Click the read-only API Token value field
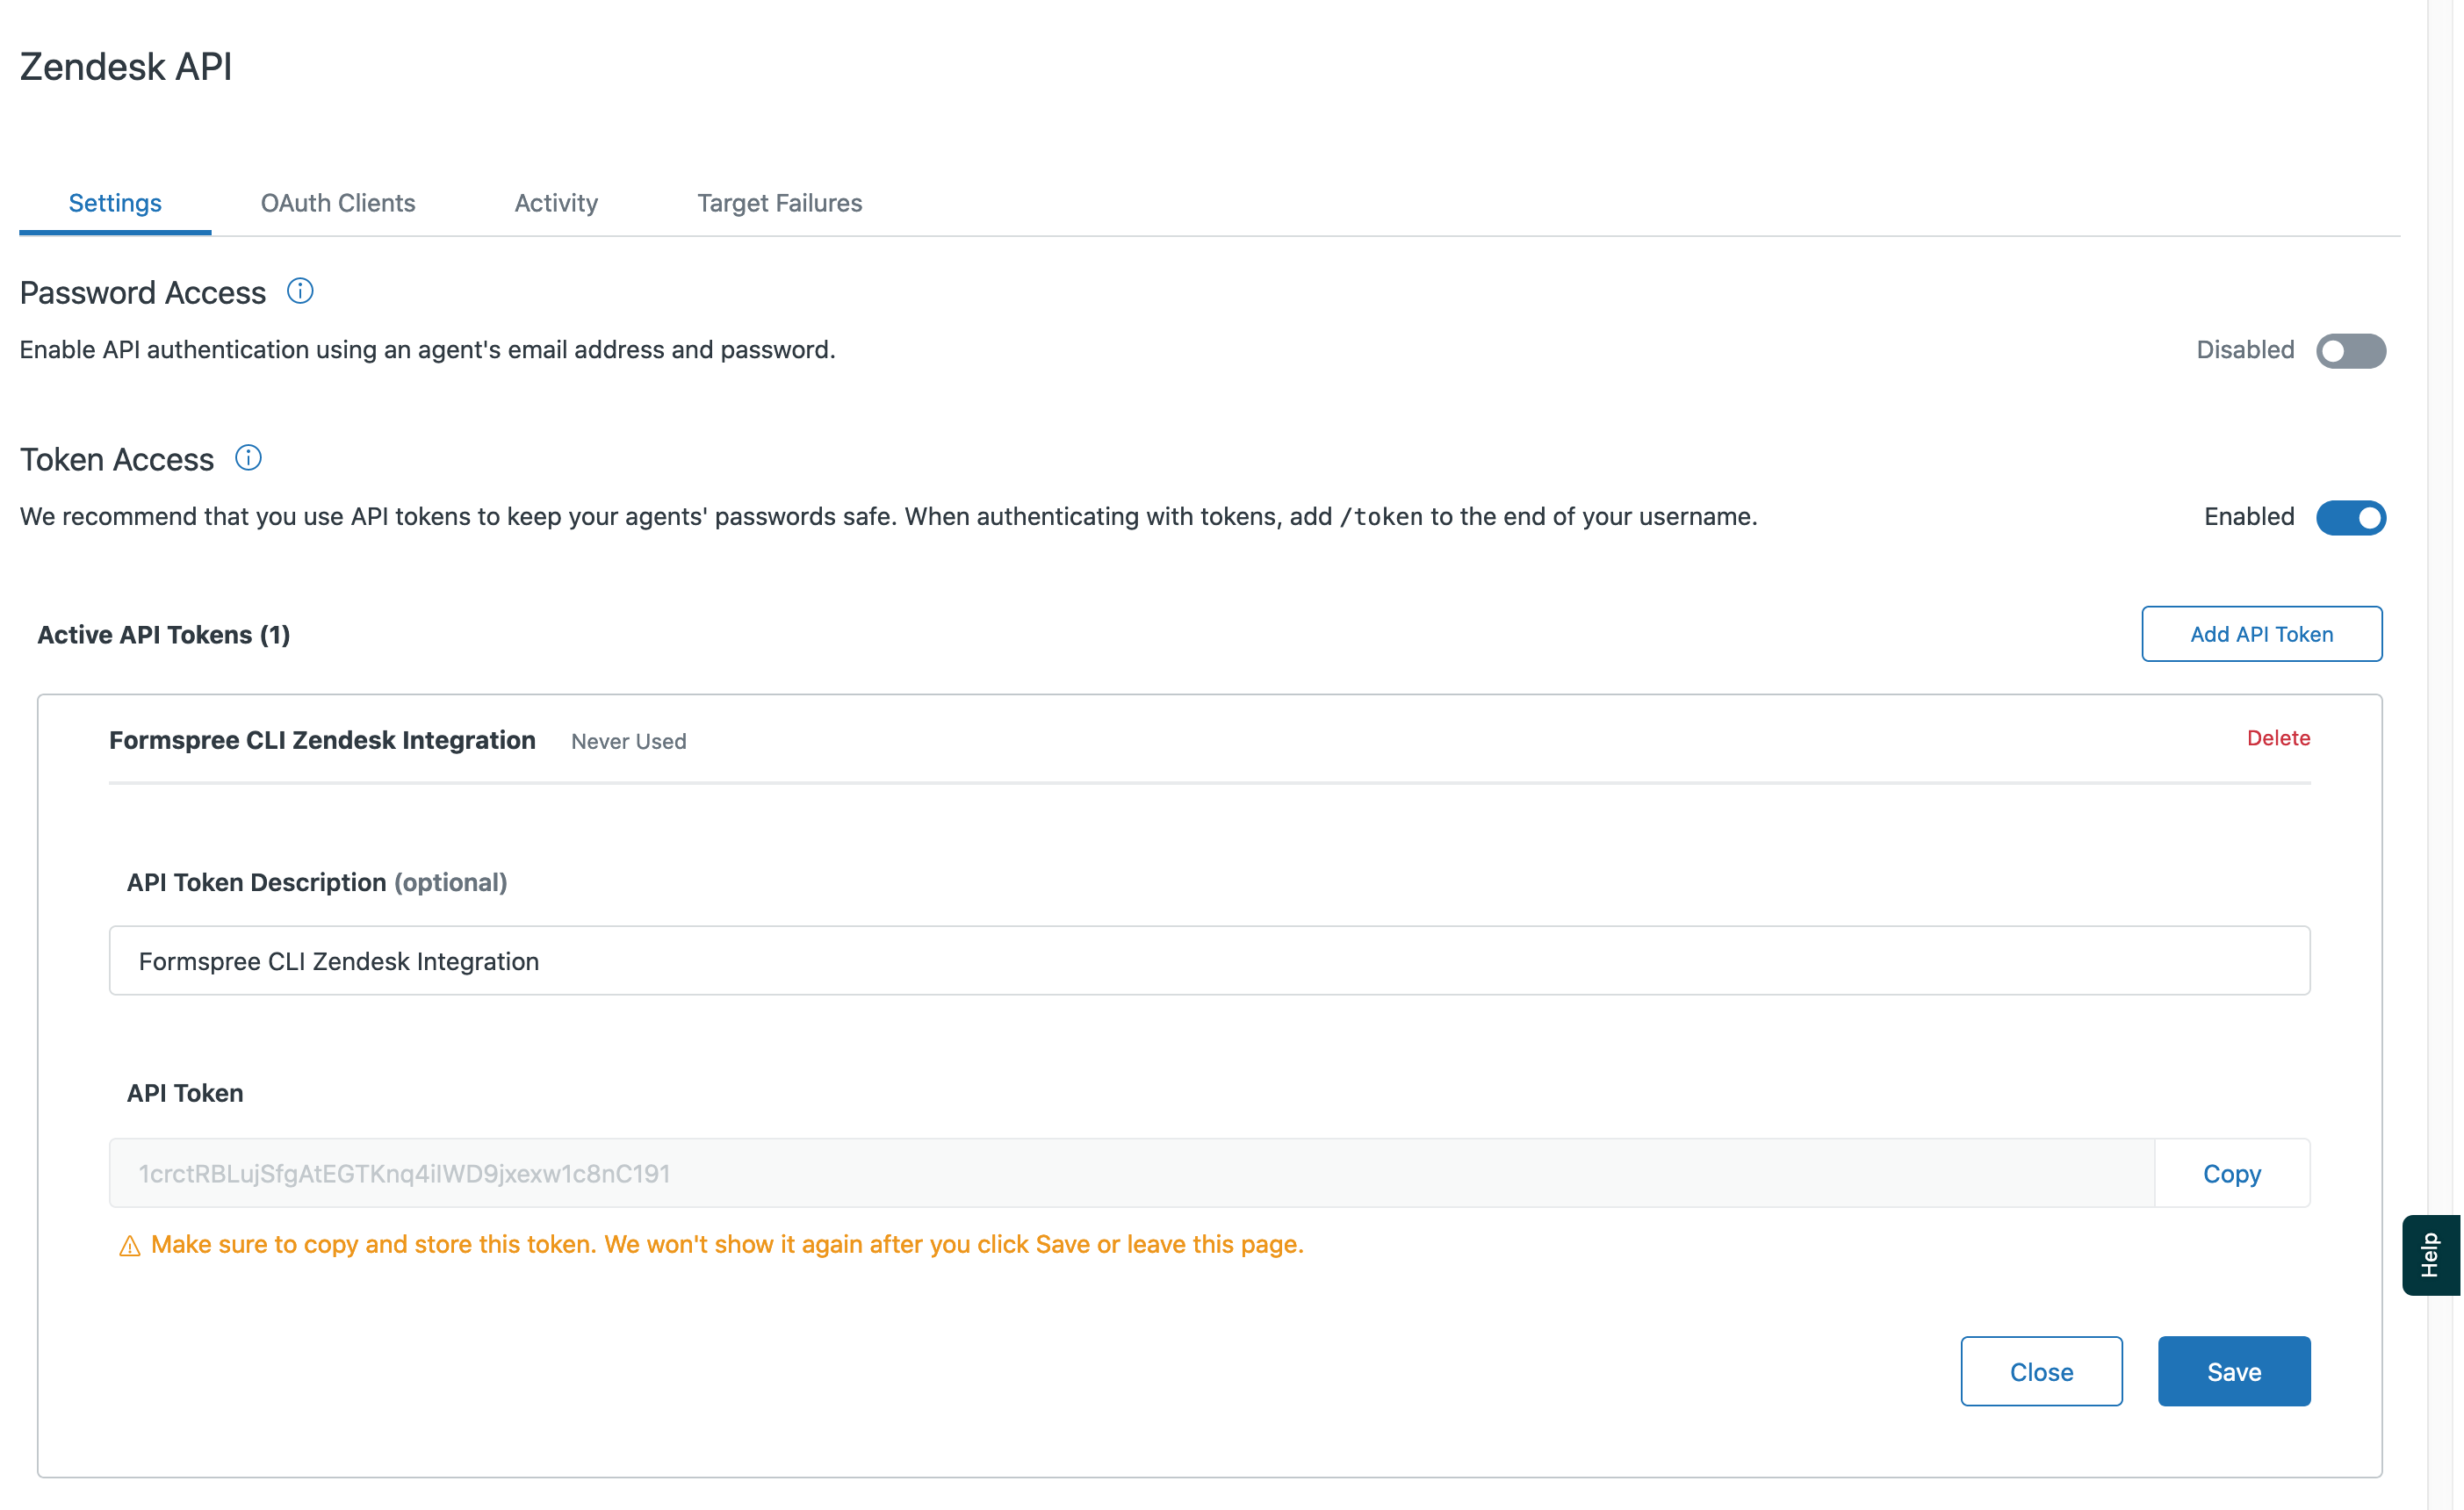Image resolution: width=2464 pixels, height=1510 pixels. [x=1130, y=1173]
